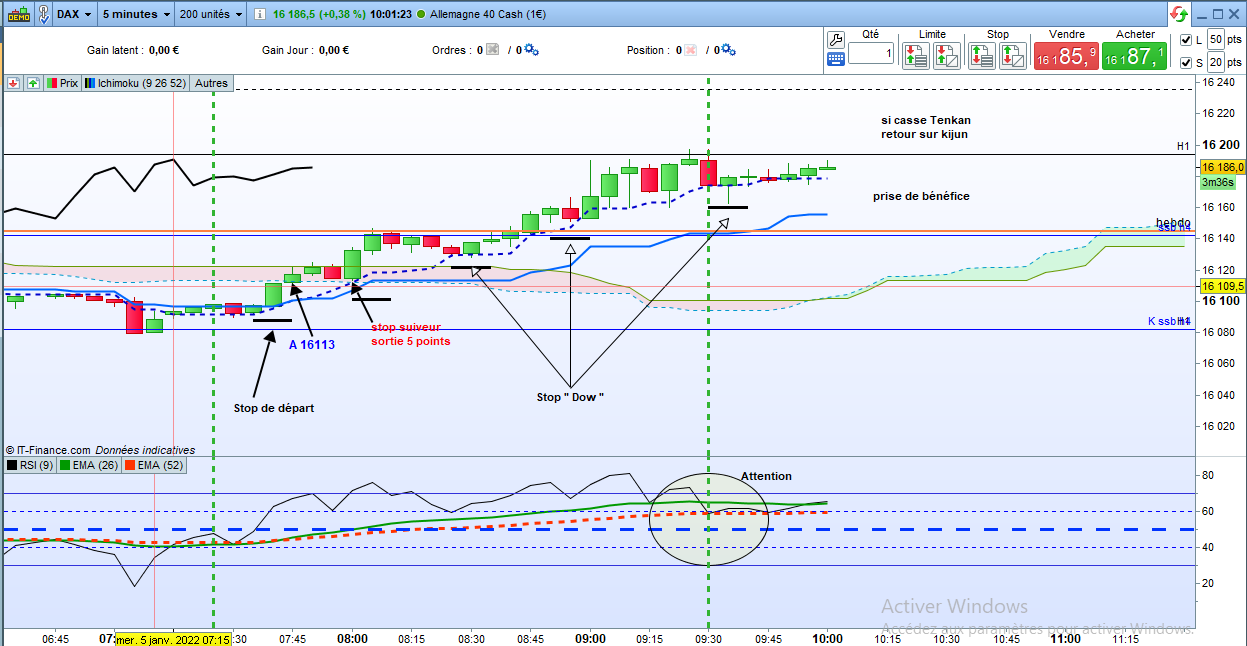The height and width of the screenshot is (646, 1247).
Task: Click the instrument info icon
Action: [259, 14]
